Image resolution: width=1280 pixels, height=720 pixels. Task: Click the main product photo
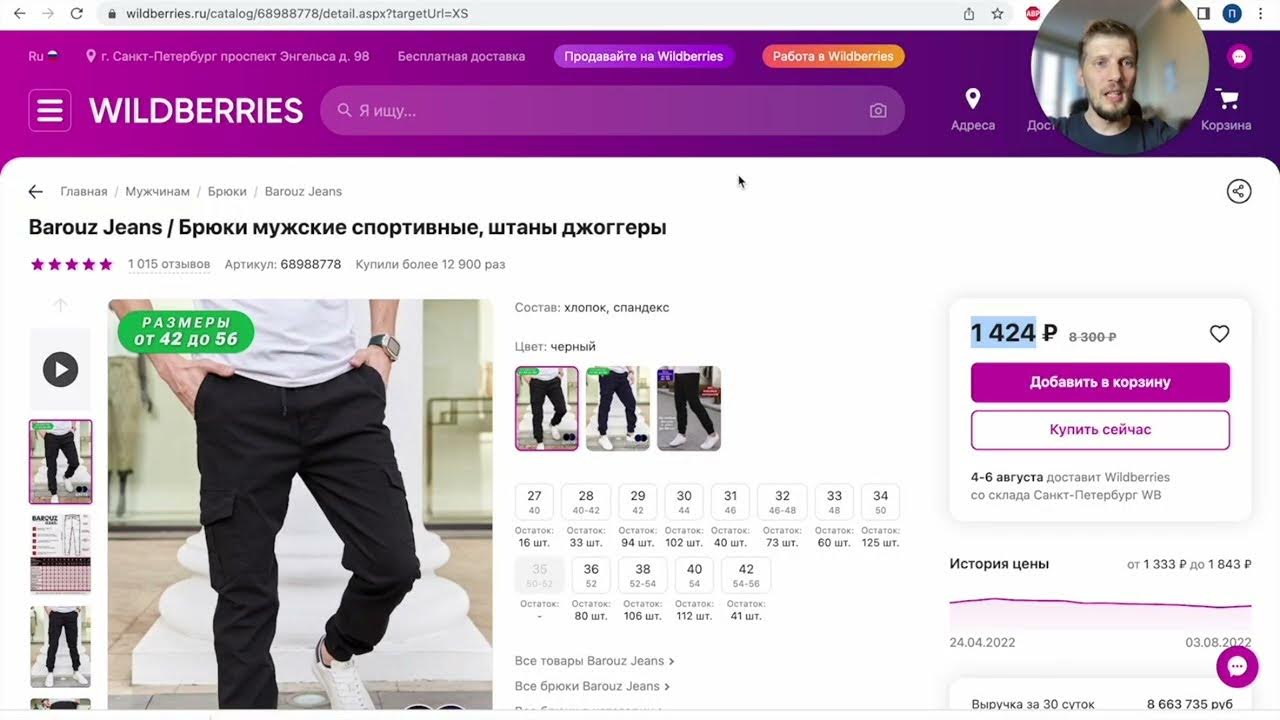click(300, 504)
